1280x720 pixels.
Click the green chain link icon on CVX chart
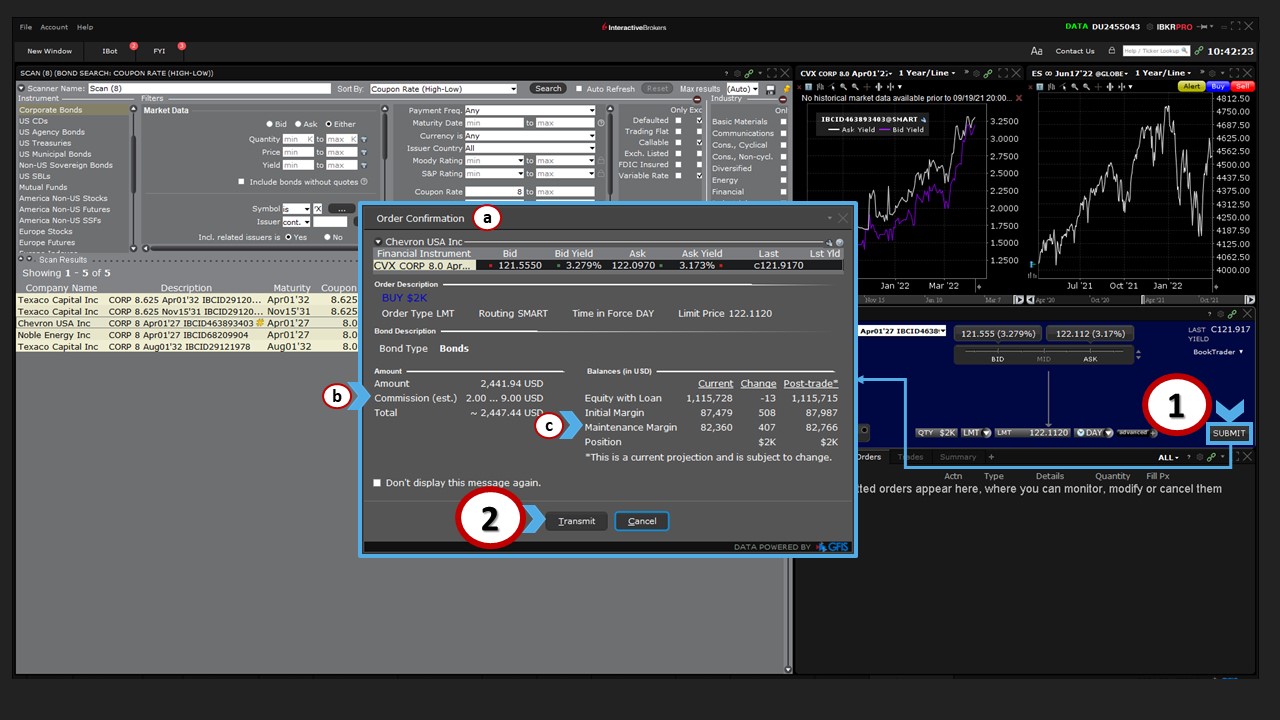click(988, 73)
